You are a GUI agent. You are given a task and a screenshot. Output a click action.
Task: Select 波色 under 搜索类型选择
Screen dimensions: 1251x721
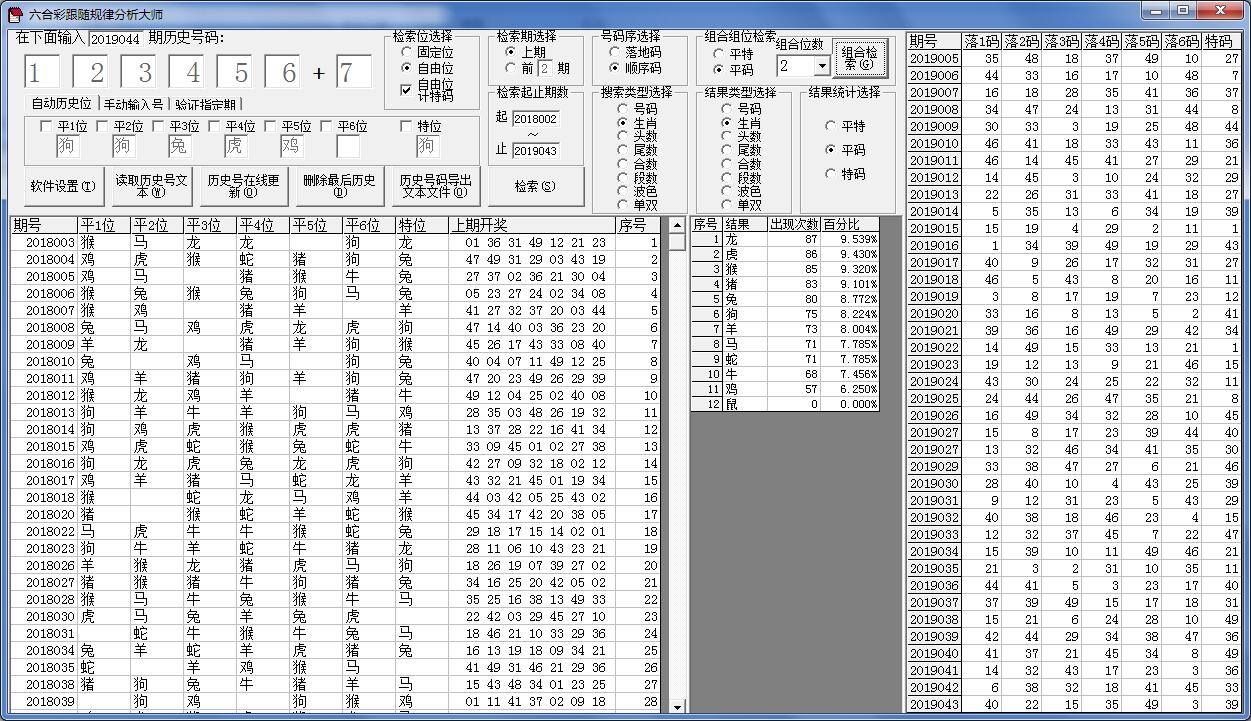pos(624,191)
